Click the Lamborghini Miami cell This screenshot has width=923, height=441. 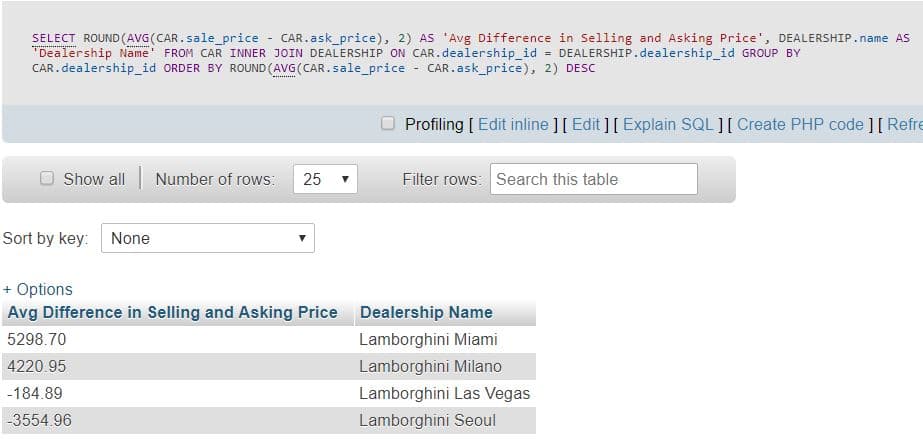pyautogui.click(x=445, y=339)
